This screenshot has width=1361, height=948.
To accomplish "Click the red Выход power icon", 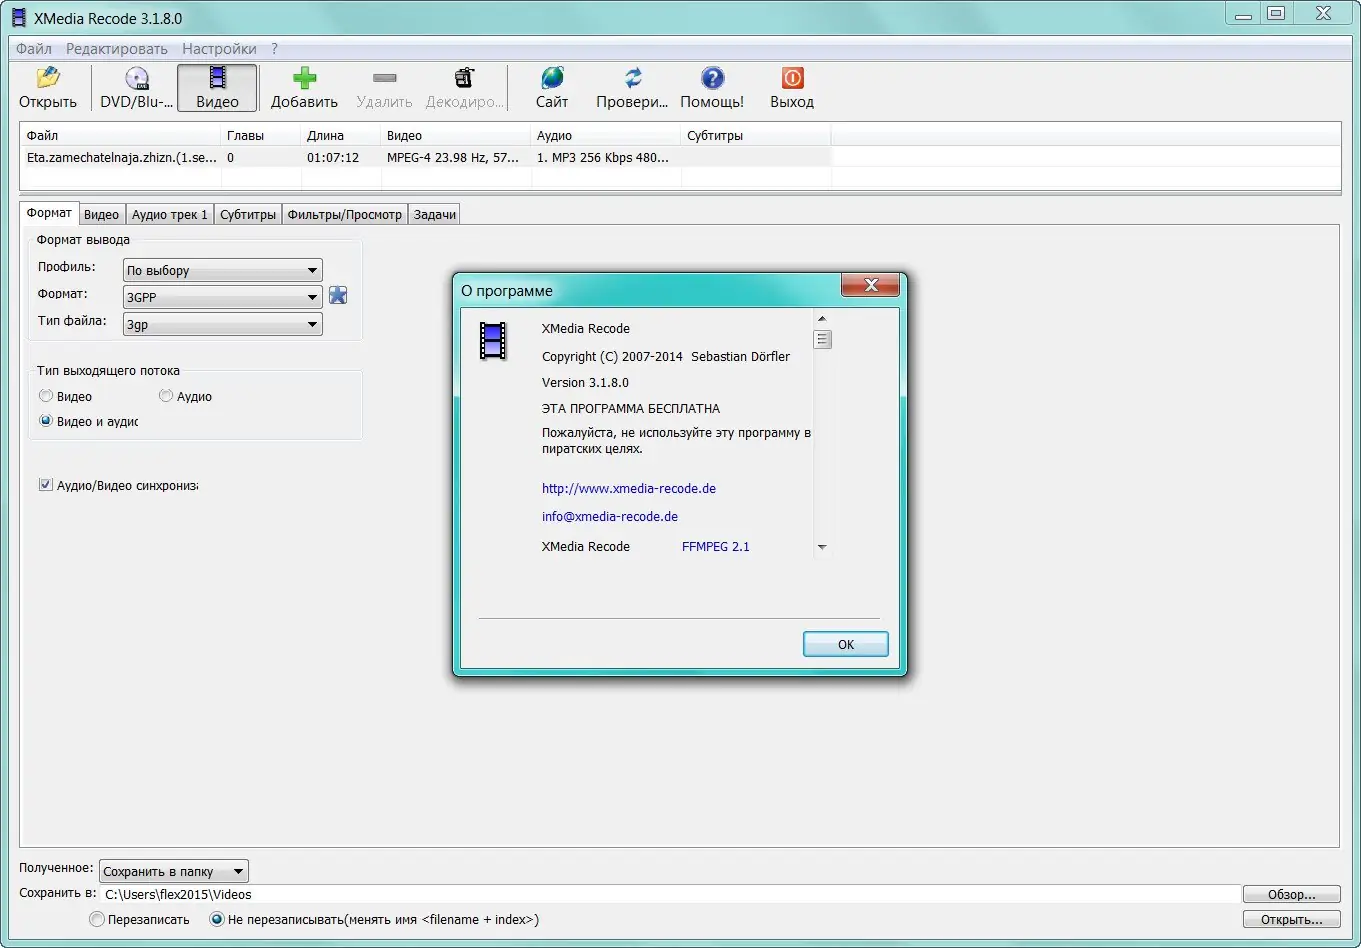I will click(x=792, y=78).
